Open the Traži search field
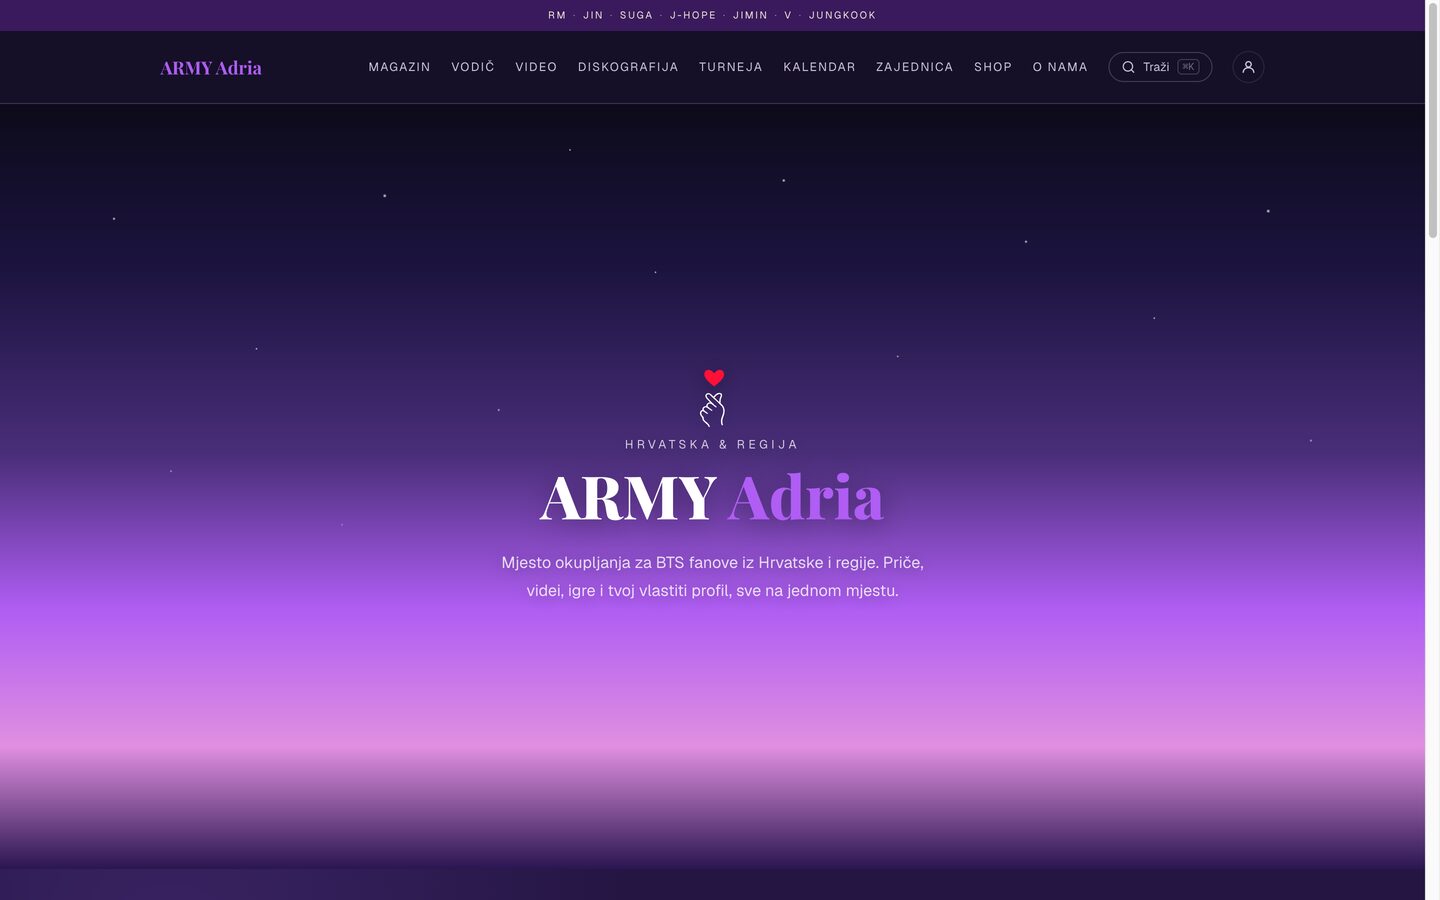The width and height of the screenshot is (1440, 900). coord(1160,67)
